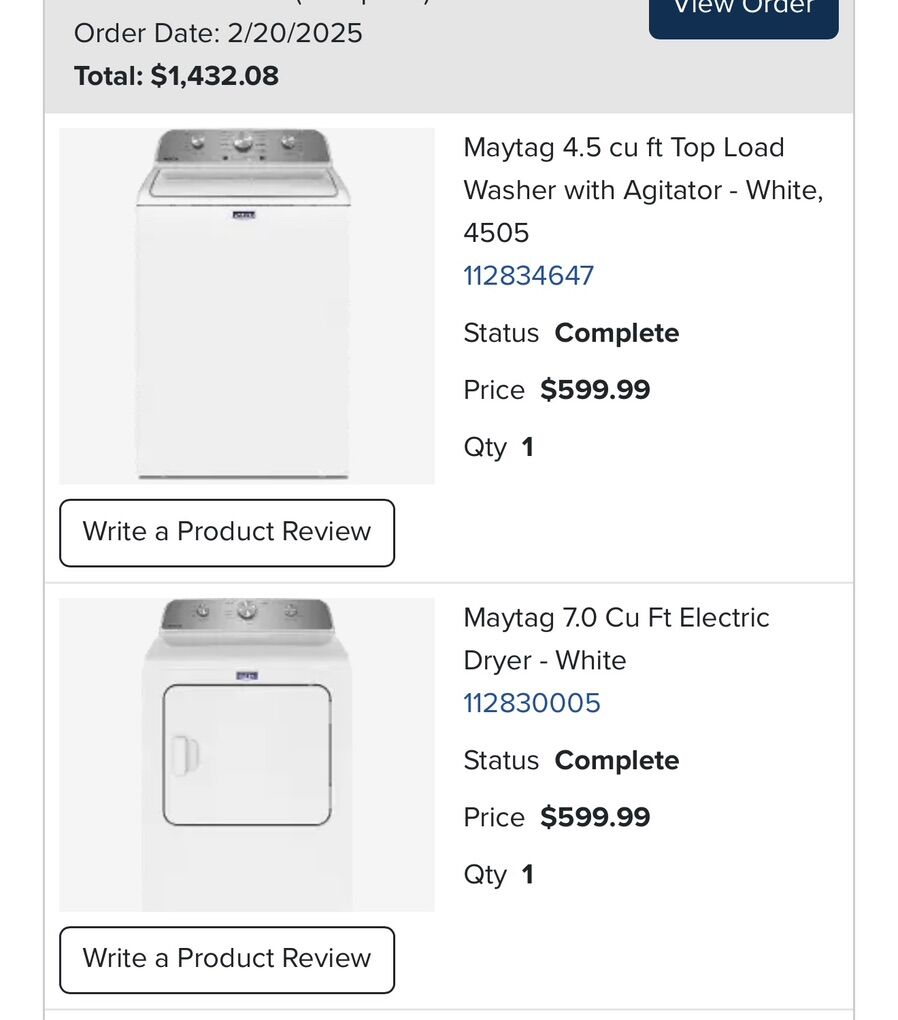The width and height of the screenshot is (898, 1020).
Task: Click the order Total $1,432.08 text
Action: pyautogui.click(x=176, y=76)
